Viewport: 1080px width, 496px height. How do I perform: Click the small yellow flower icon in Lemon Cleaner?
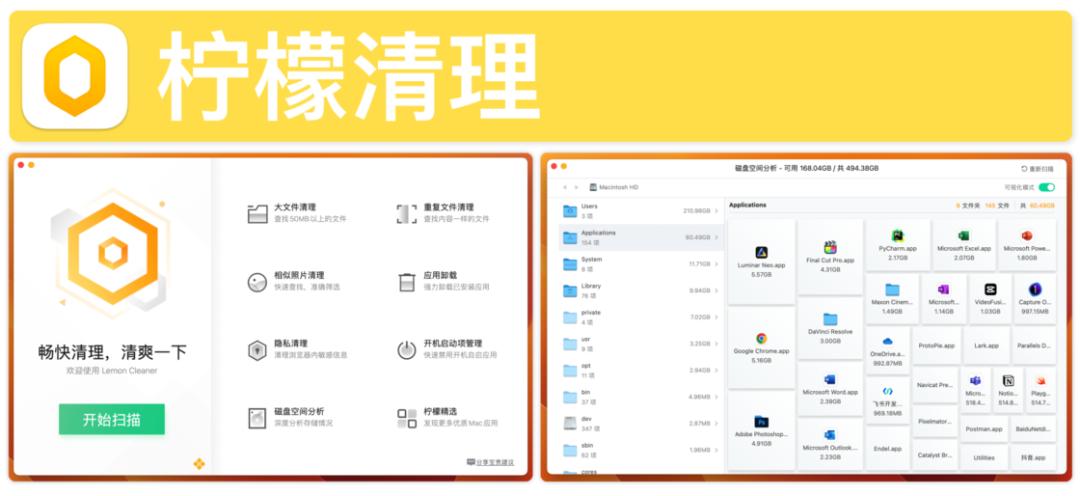[199, 464]
